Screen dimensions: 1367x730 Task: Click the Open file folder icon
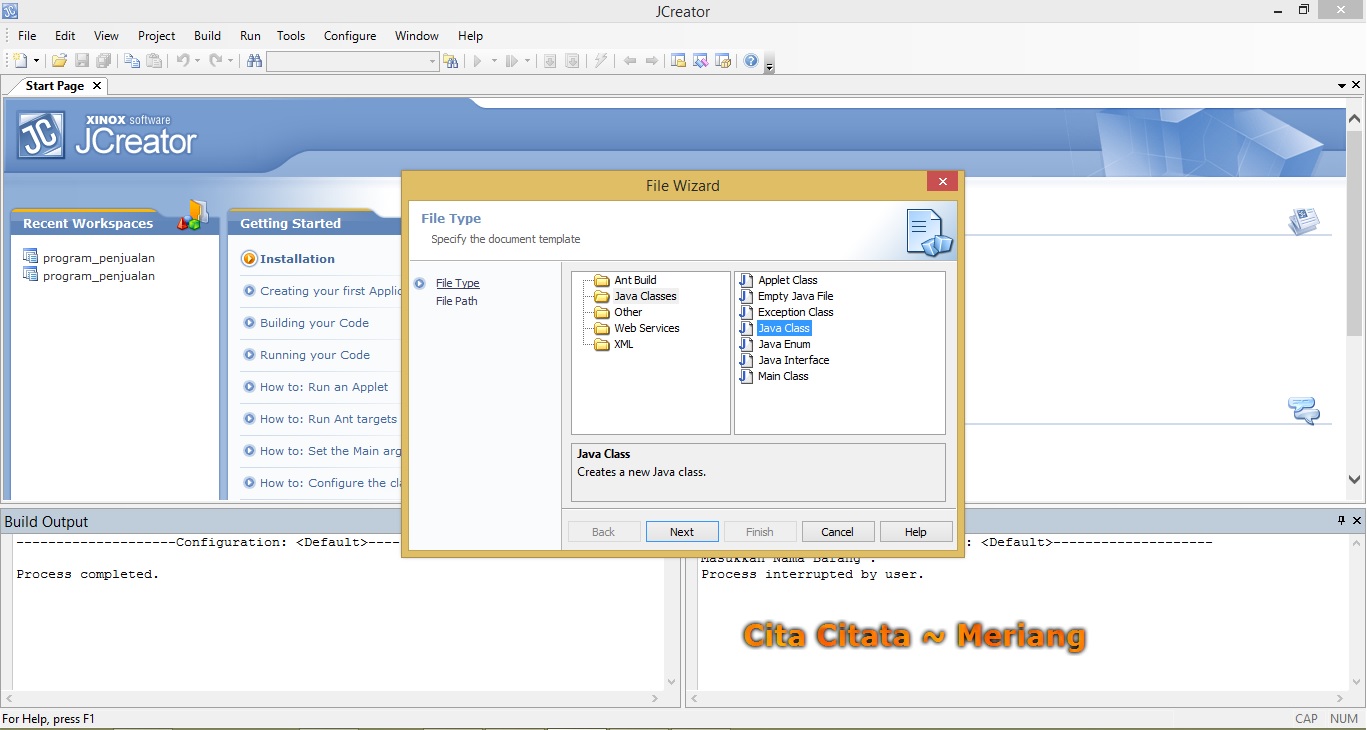coord(60,61)
